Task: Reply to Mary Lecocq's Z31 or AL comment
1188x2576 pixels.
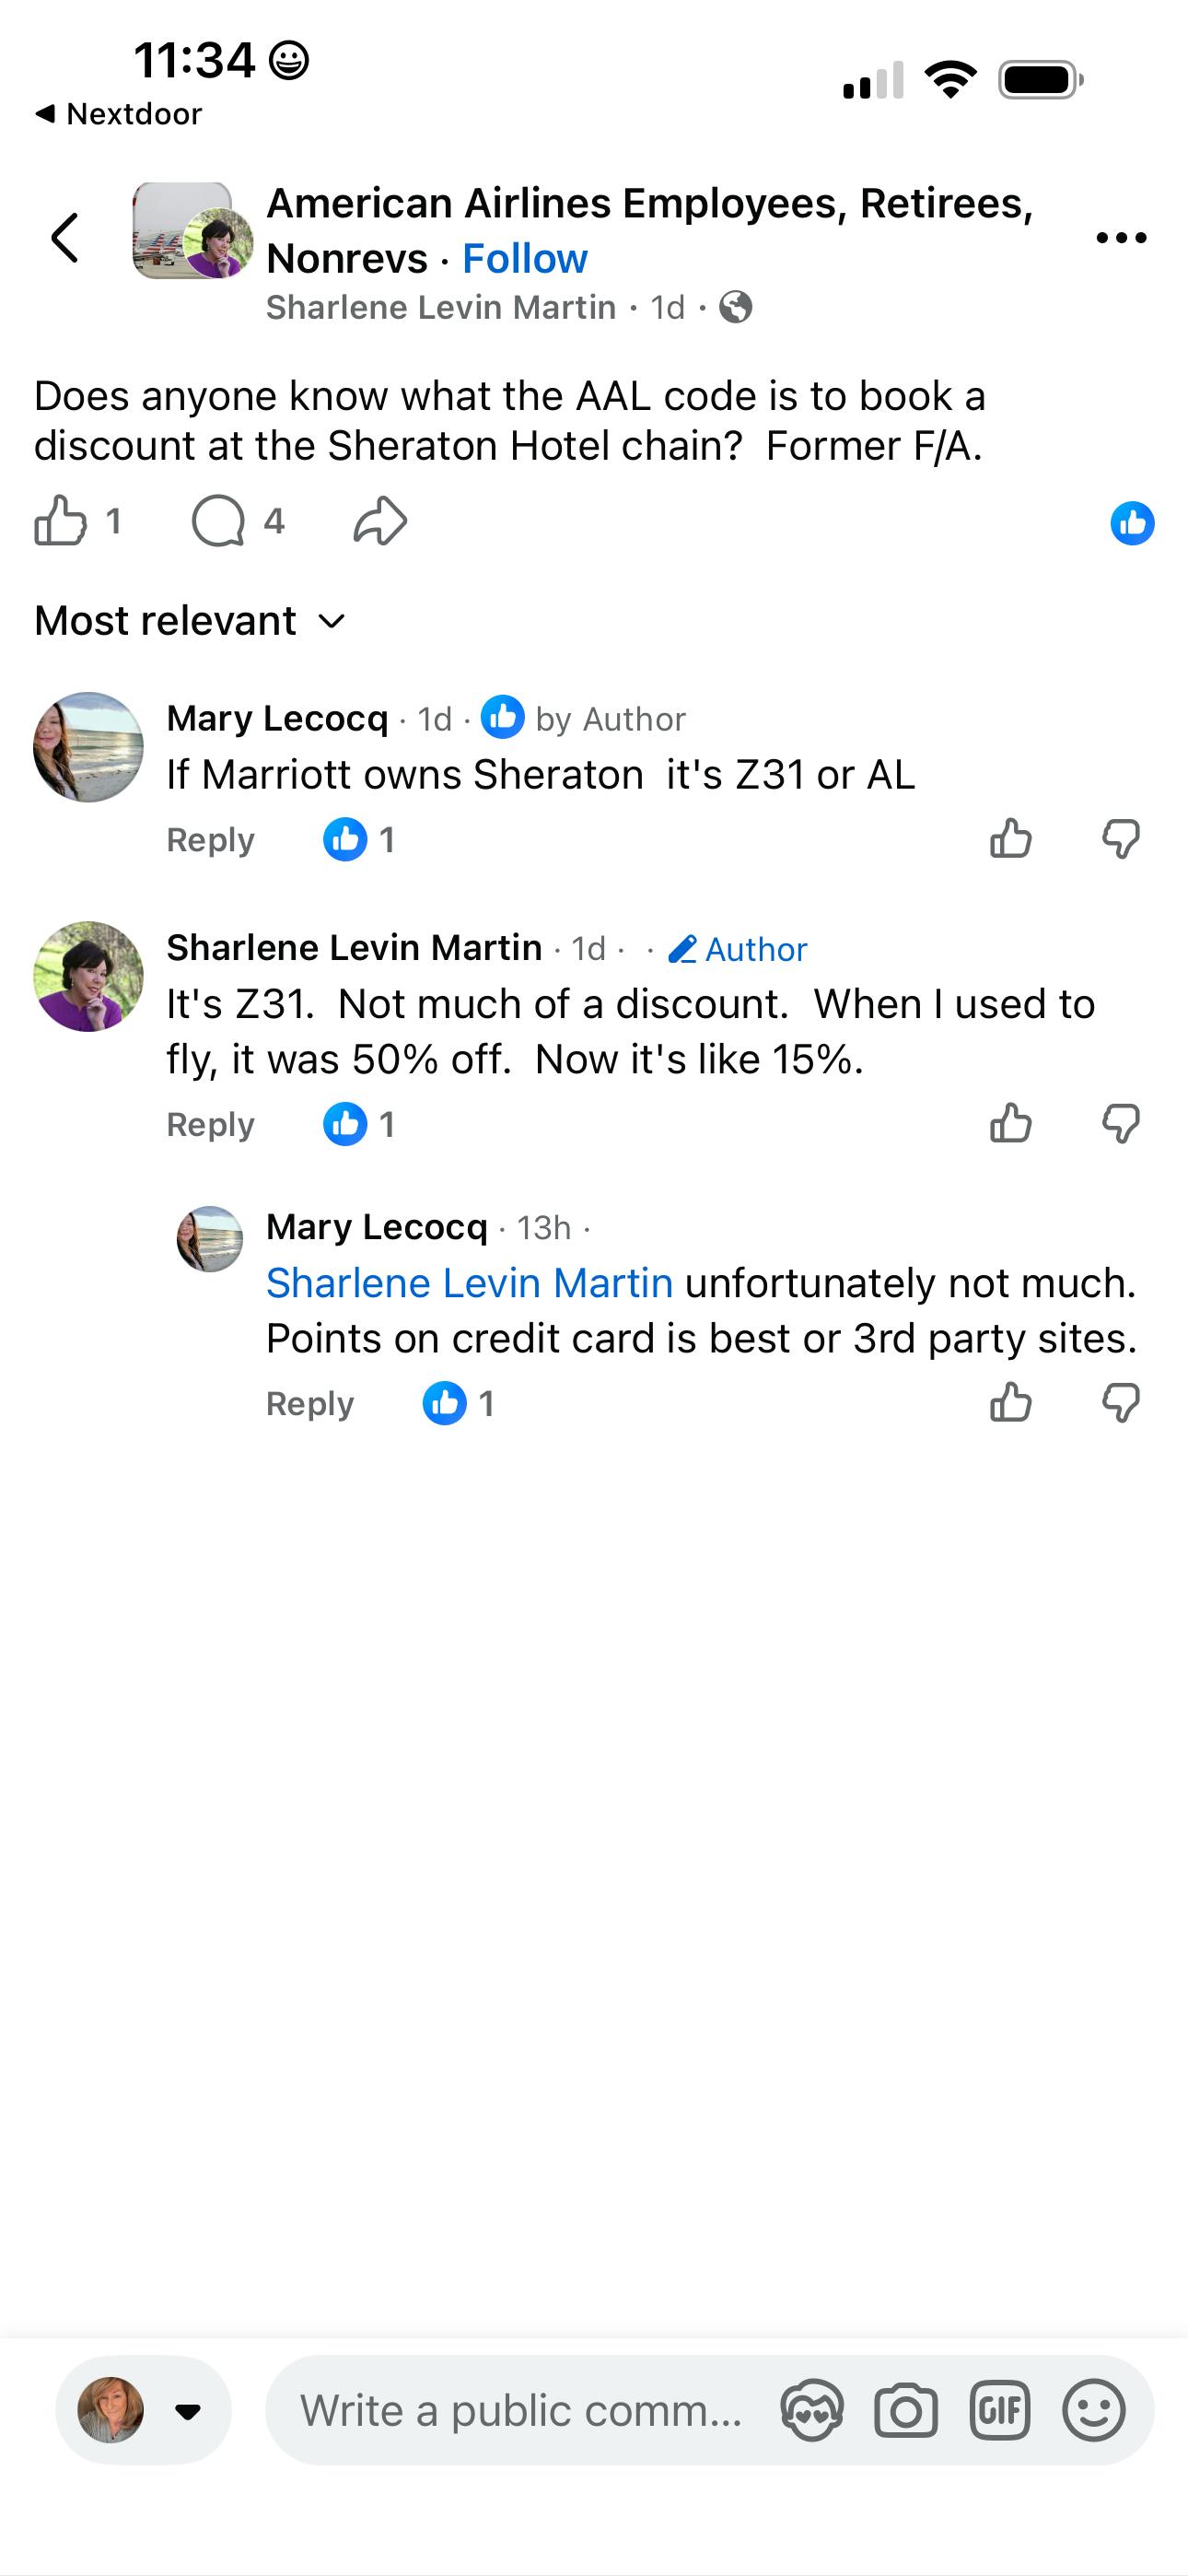Action: [x=210, y=840]
